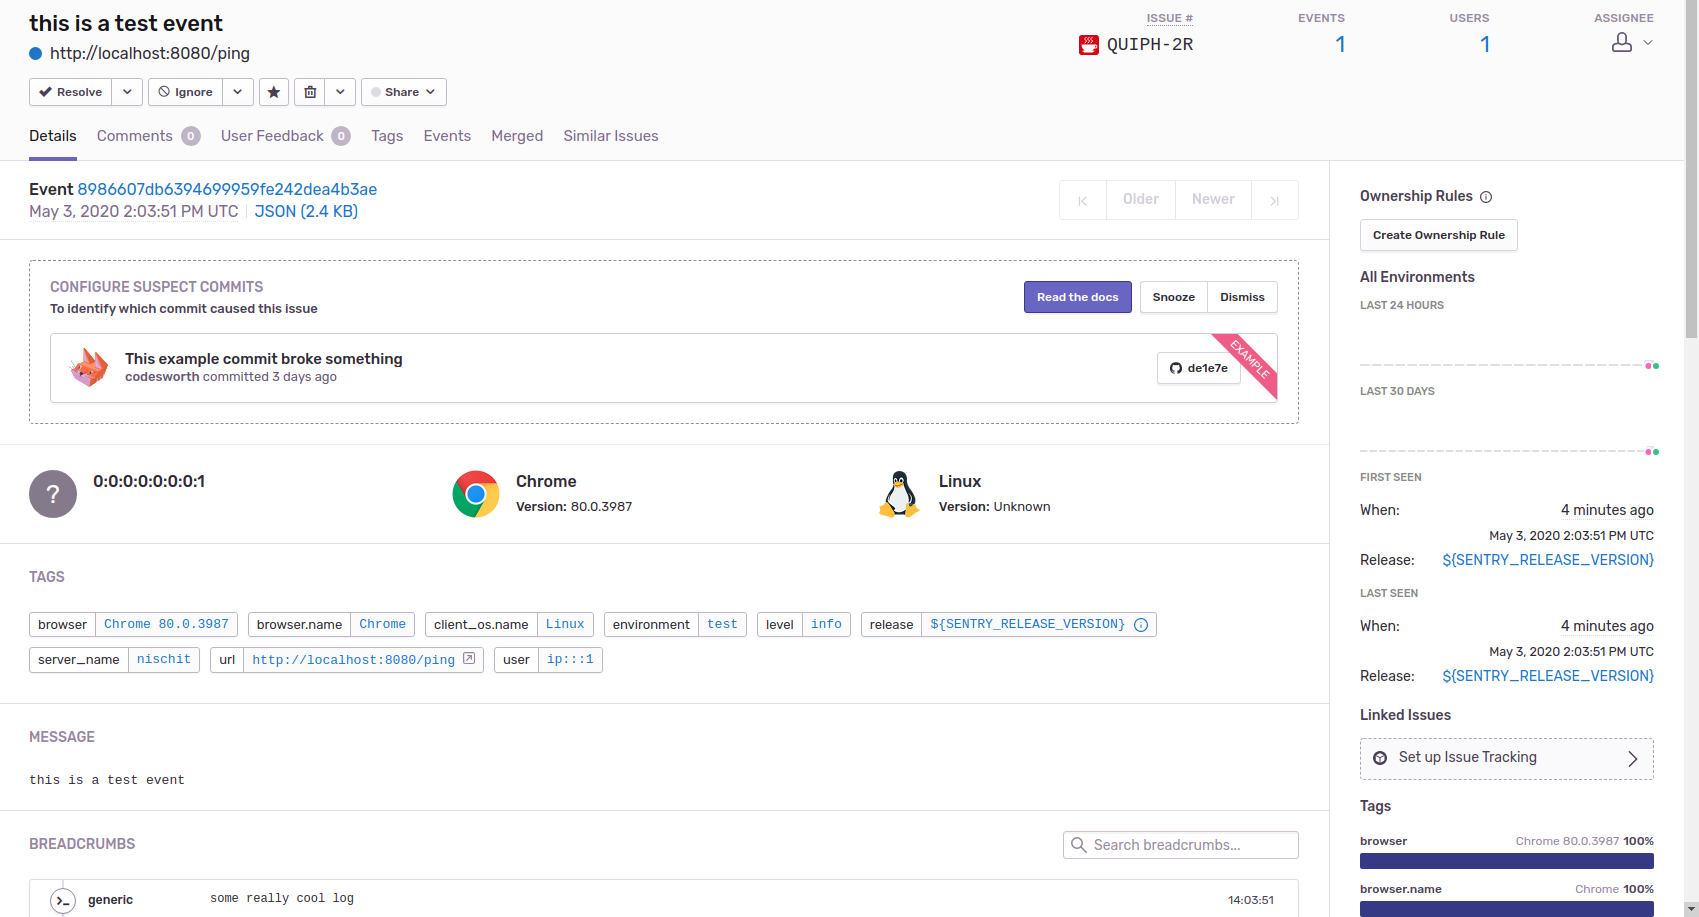Image resolution: width=1699 pixels, height=917 pixels.
Task: Open the JSON (2.4 KB) link
Action: coord(306,212)
